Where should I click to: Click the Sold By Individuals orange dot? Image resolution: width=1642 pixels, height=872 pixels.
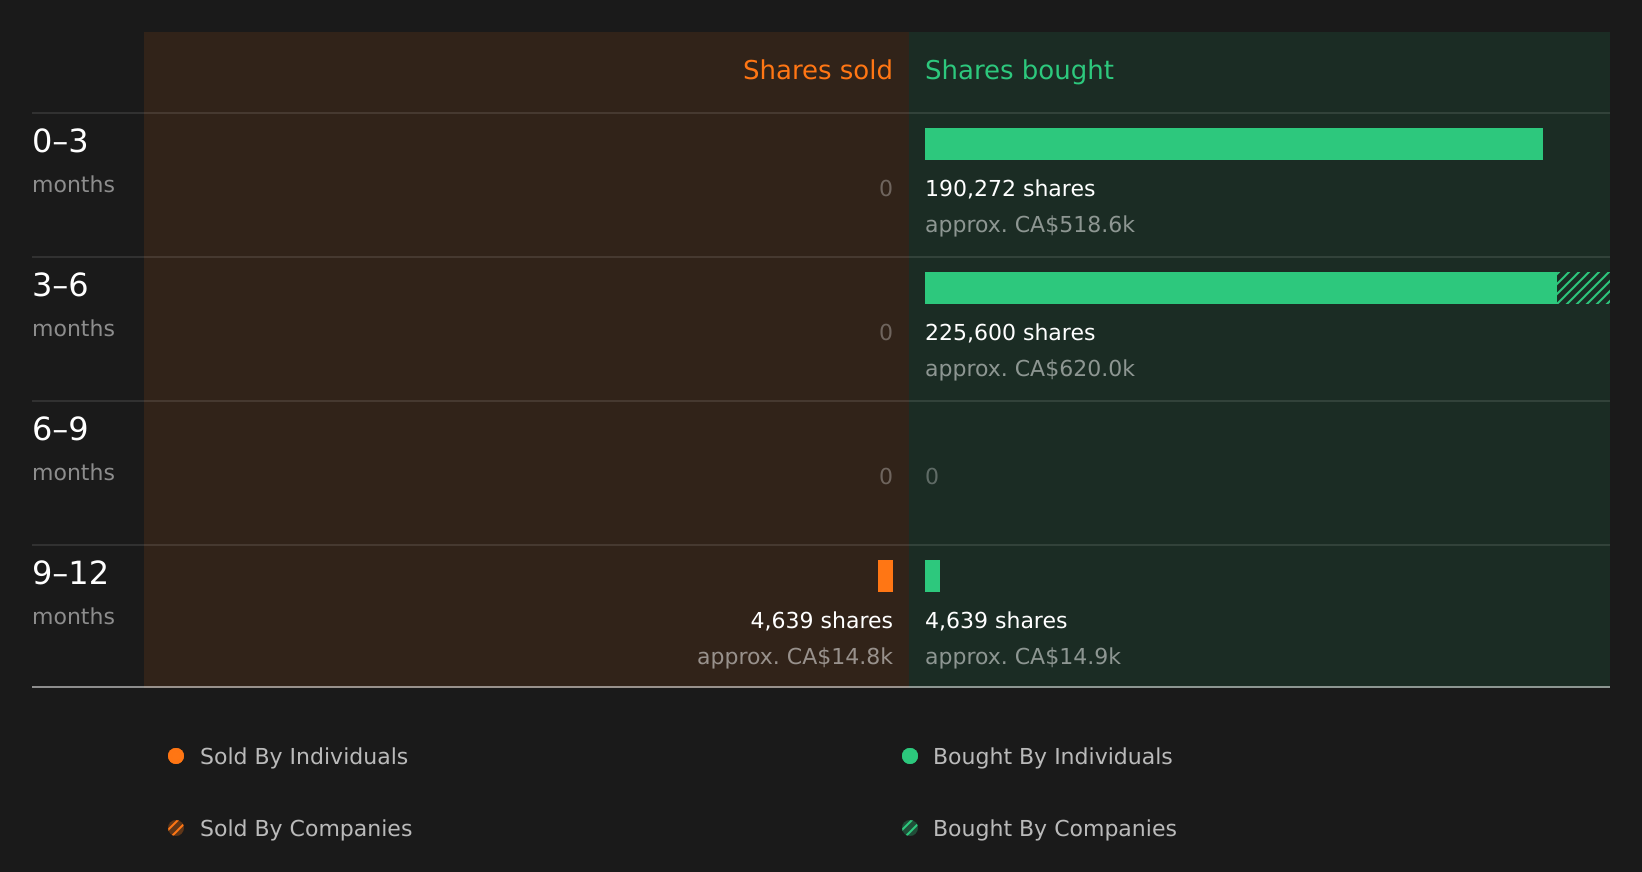(176, 756)
